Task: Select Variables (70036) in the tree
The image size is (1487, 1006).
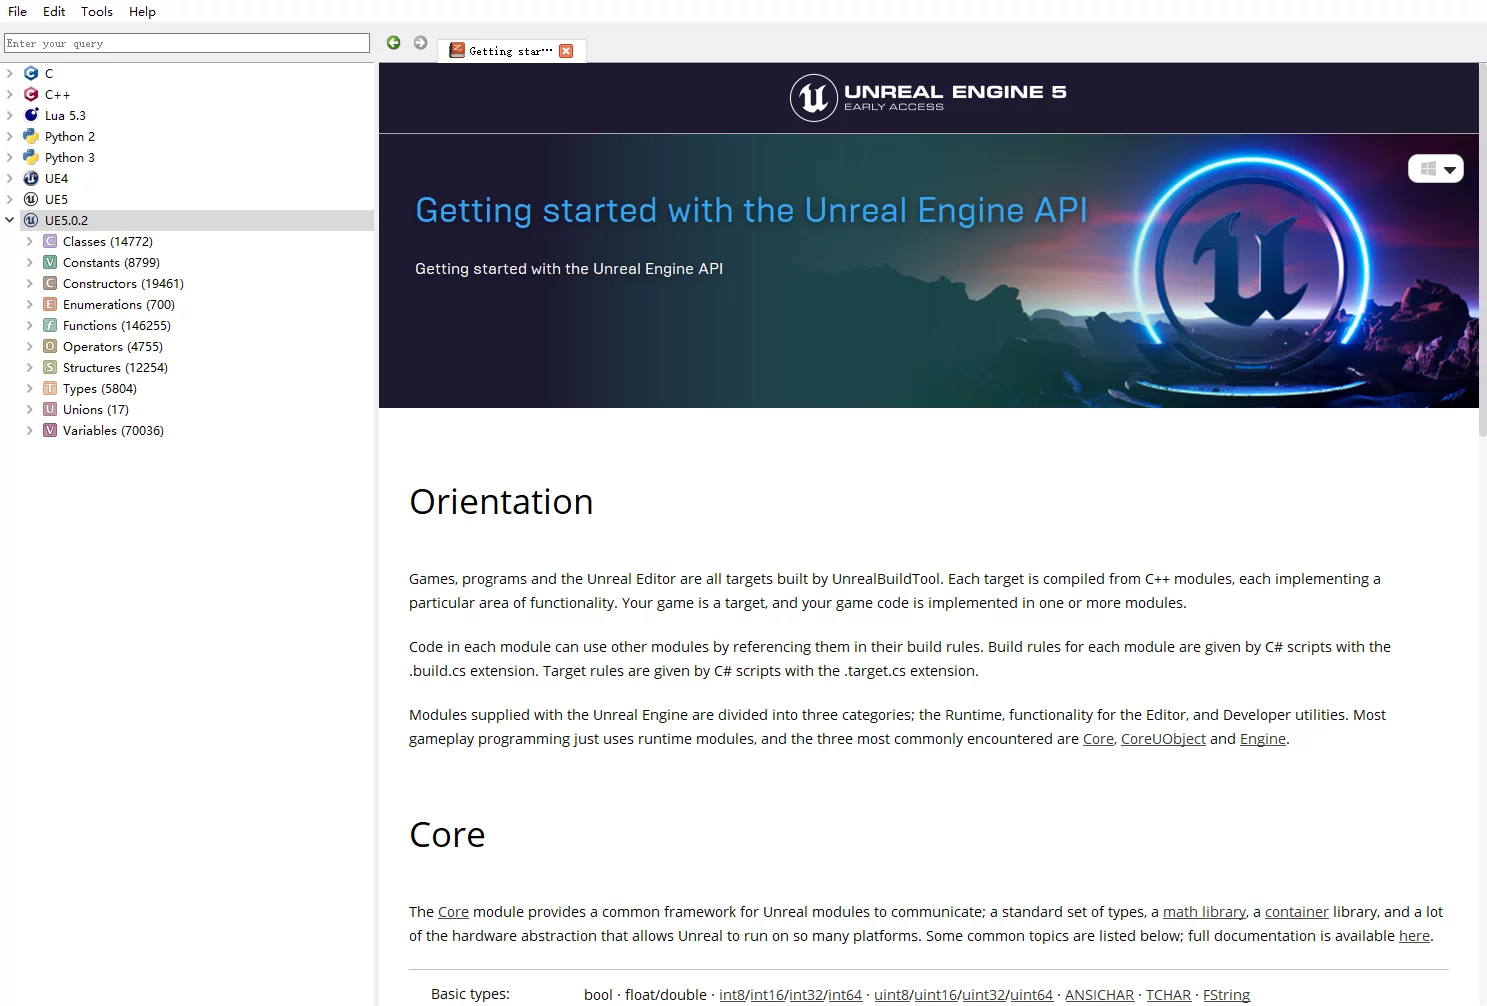Action: (113, 430)
